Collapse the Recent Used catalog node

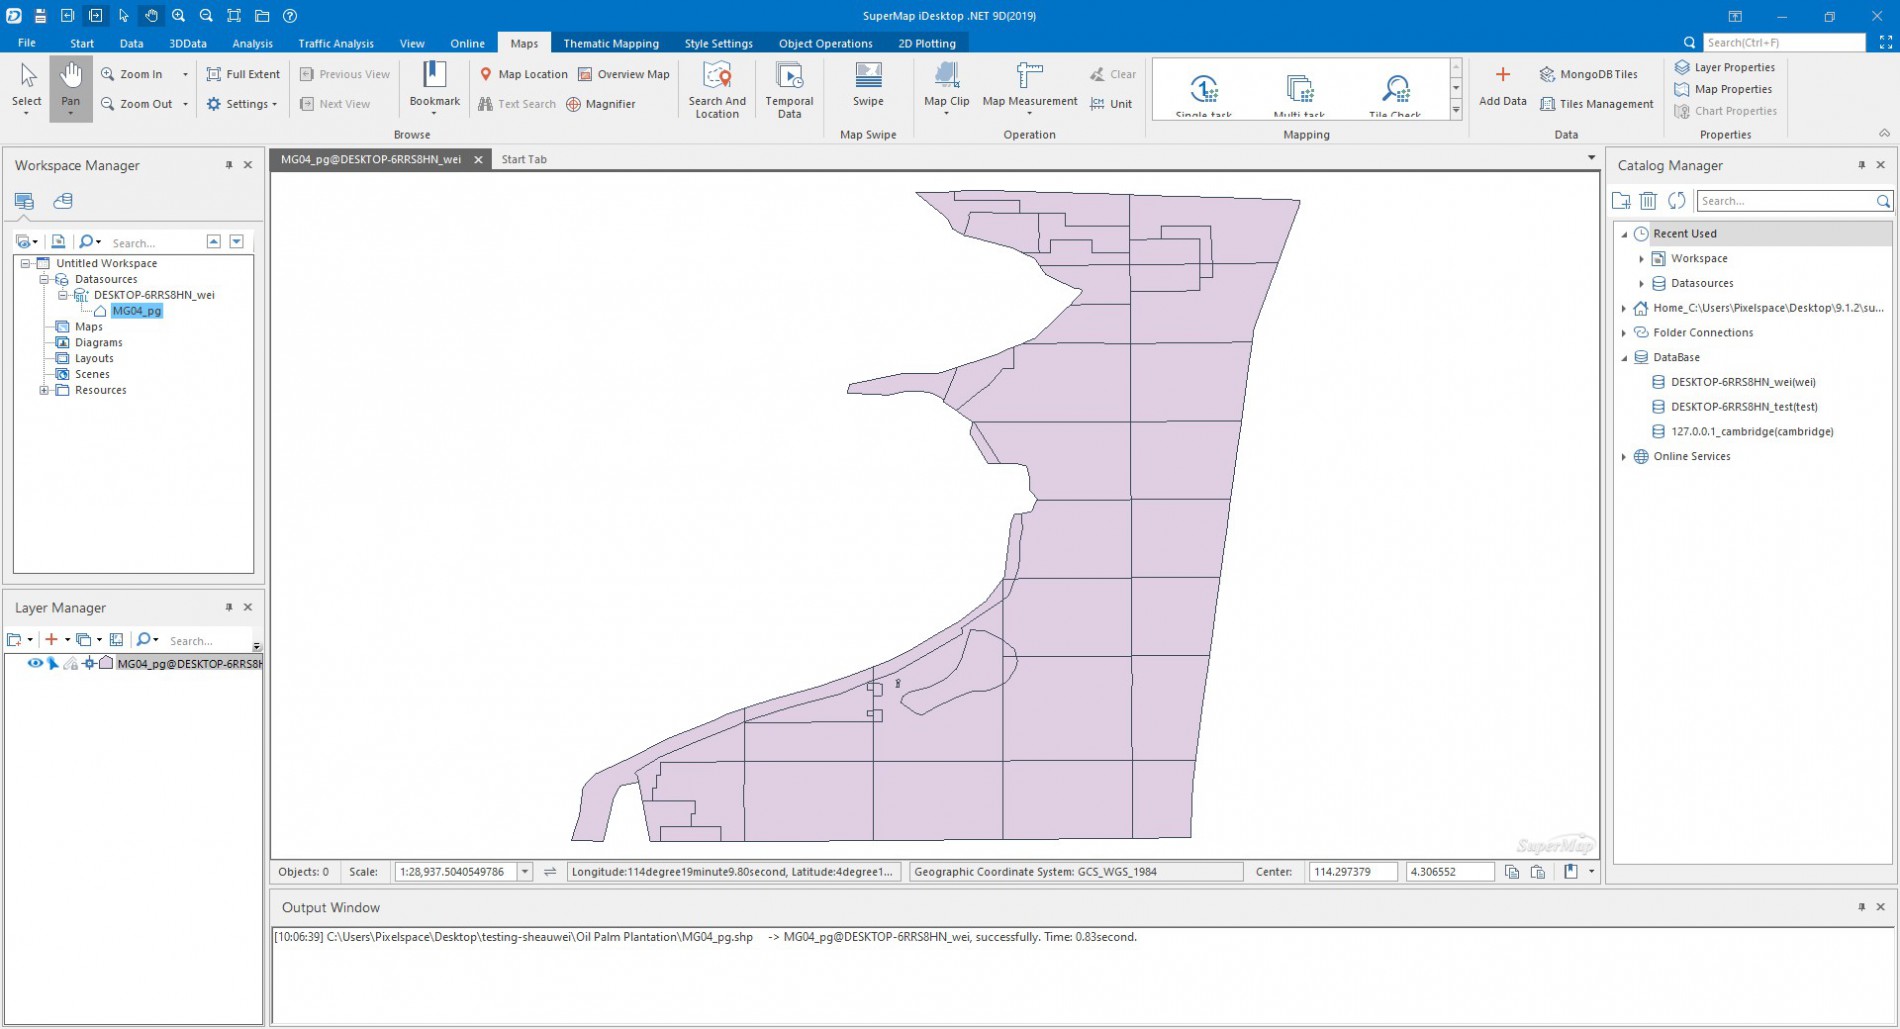coord(1624,234)
